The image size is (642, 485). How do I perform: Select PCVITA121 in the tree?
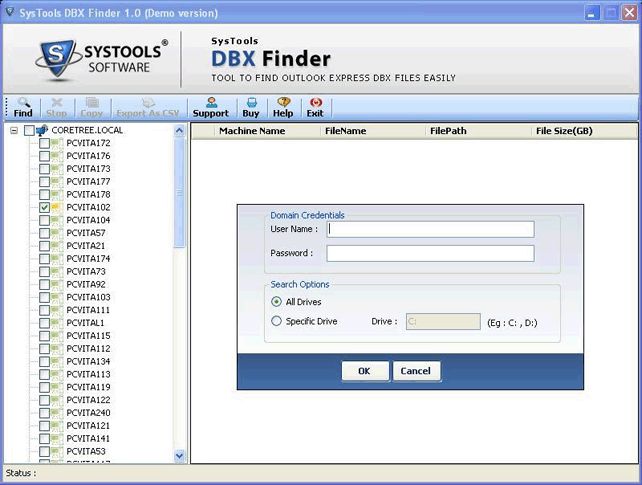(x=88, y=426)
